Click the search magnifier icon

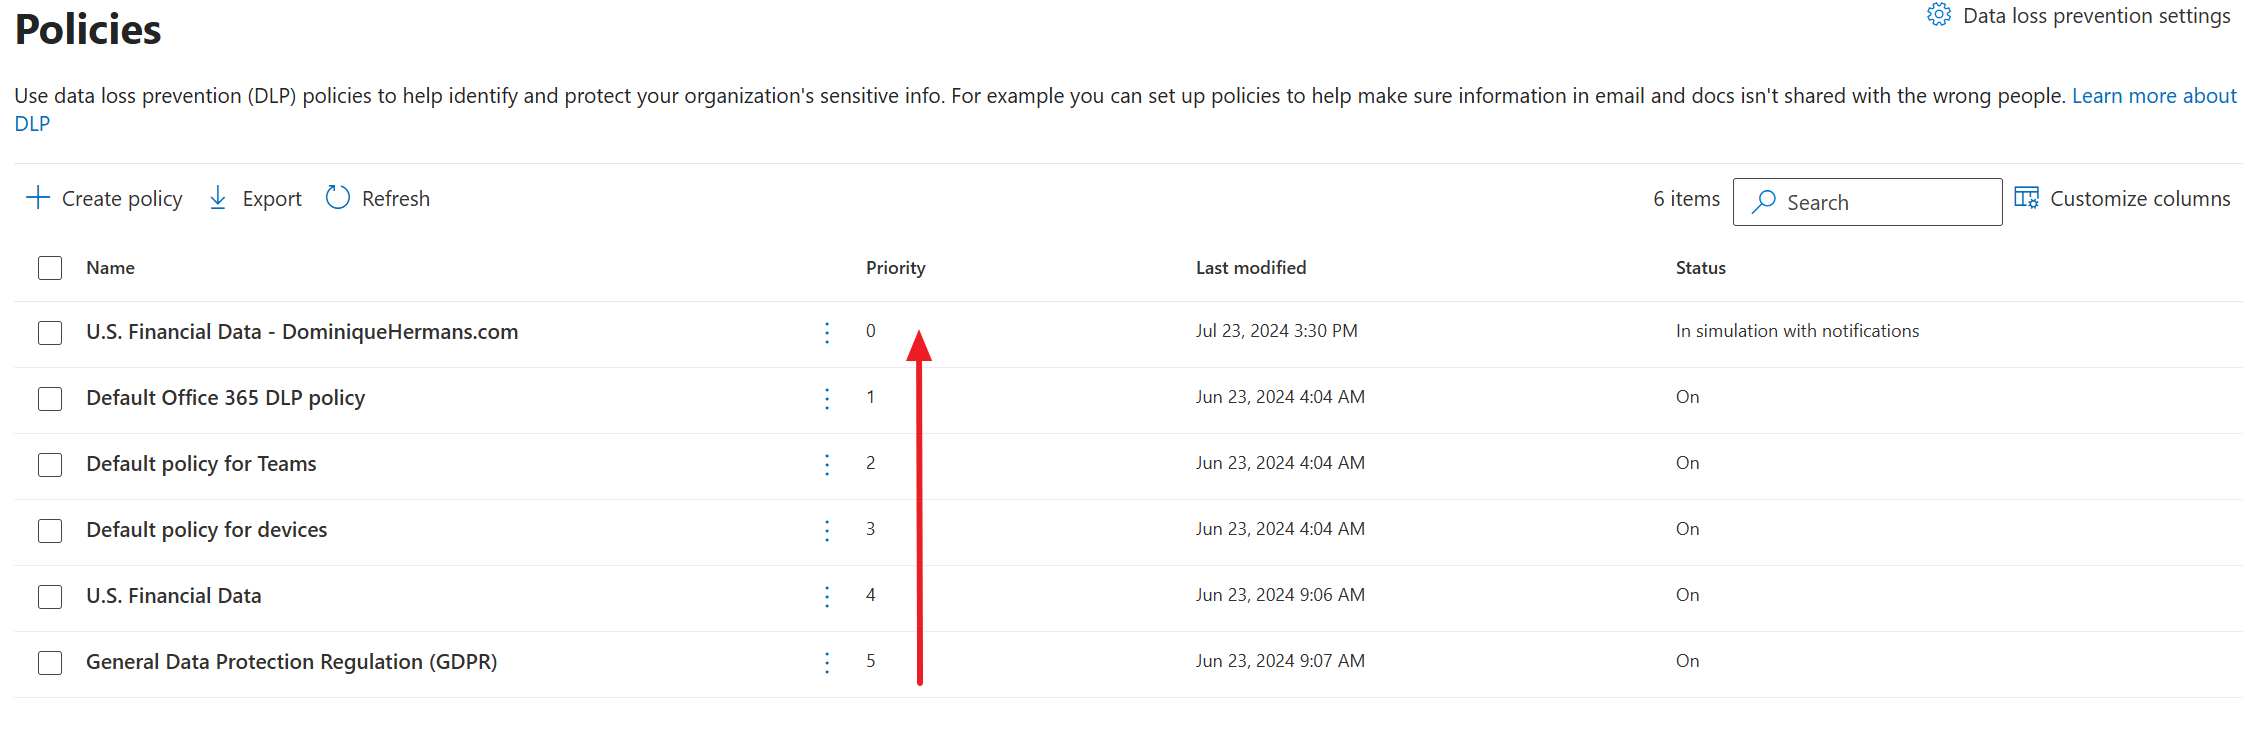tap(1763, 201)
